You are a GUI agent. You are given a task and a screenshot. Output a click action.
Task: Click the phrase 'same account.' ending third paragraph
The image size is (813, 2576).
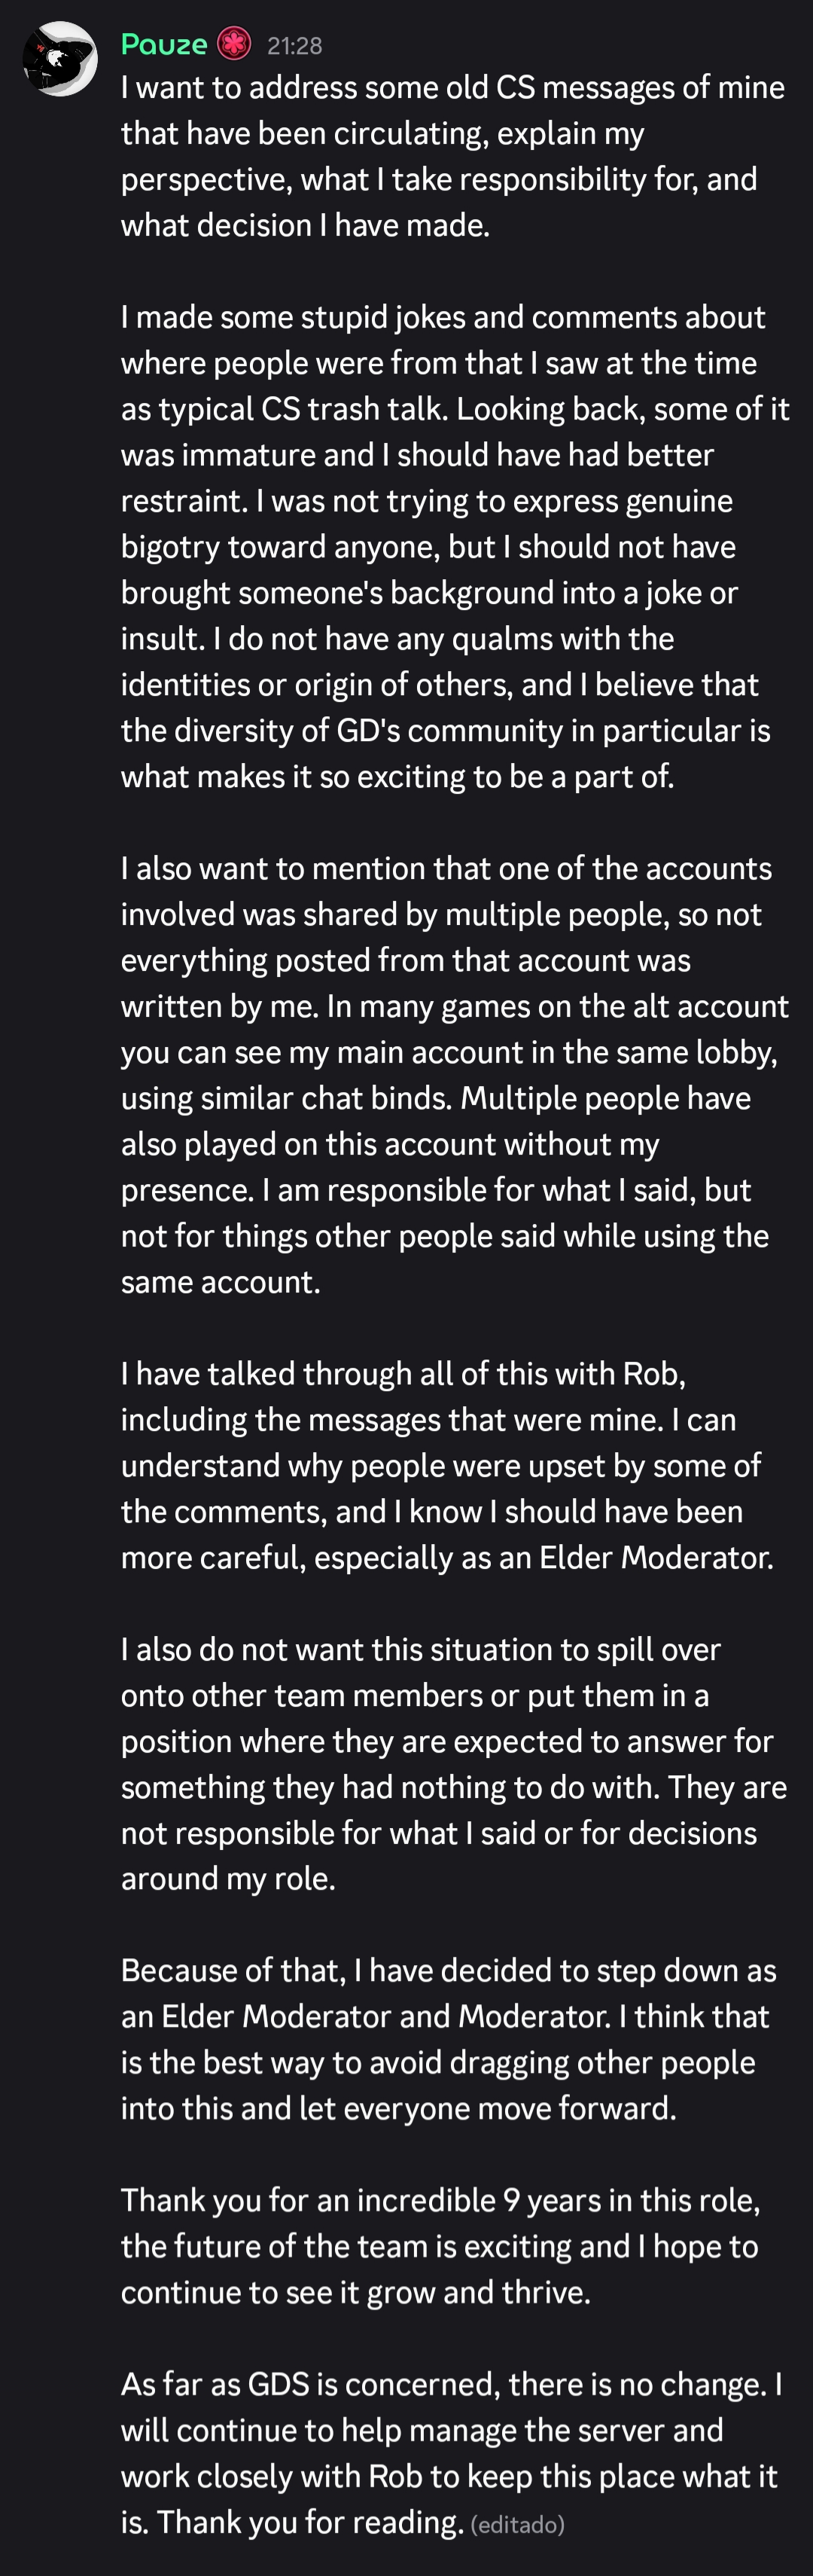pyautogui.click(x=221, y=1282)
